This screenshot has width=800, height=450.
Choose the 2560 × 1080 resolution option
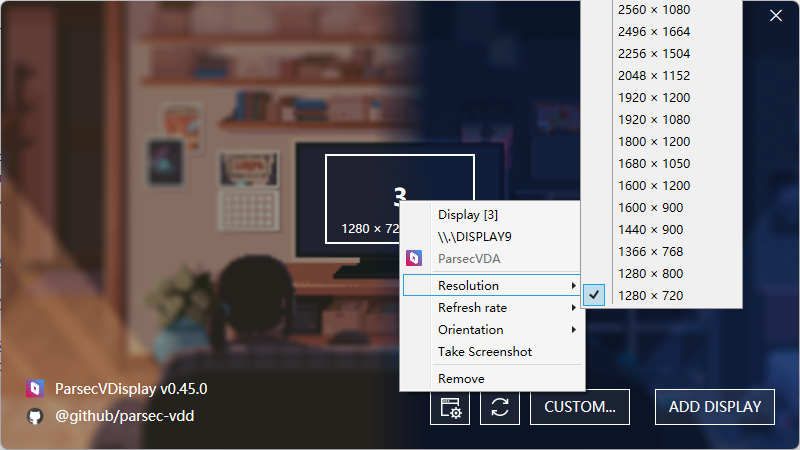point(653,9)
